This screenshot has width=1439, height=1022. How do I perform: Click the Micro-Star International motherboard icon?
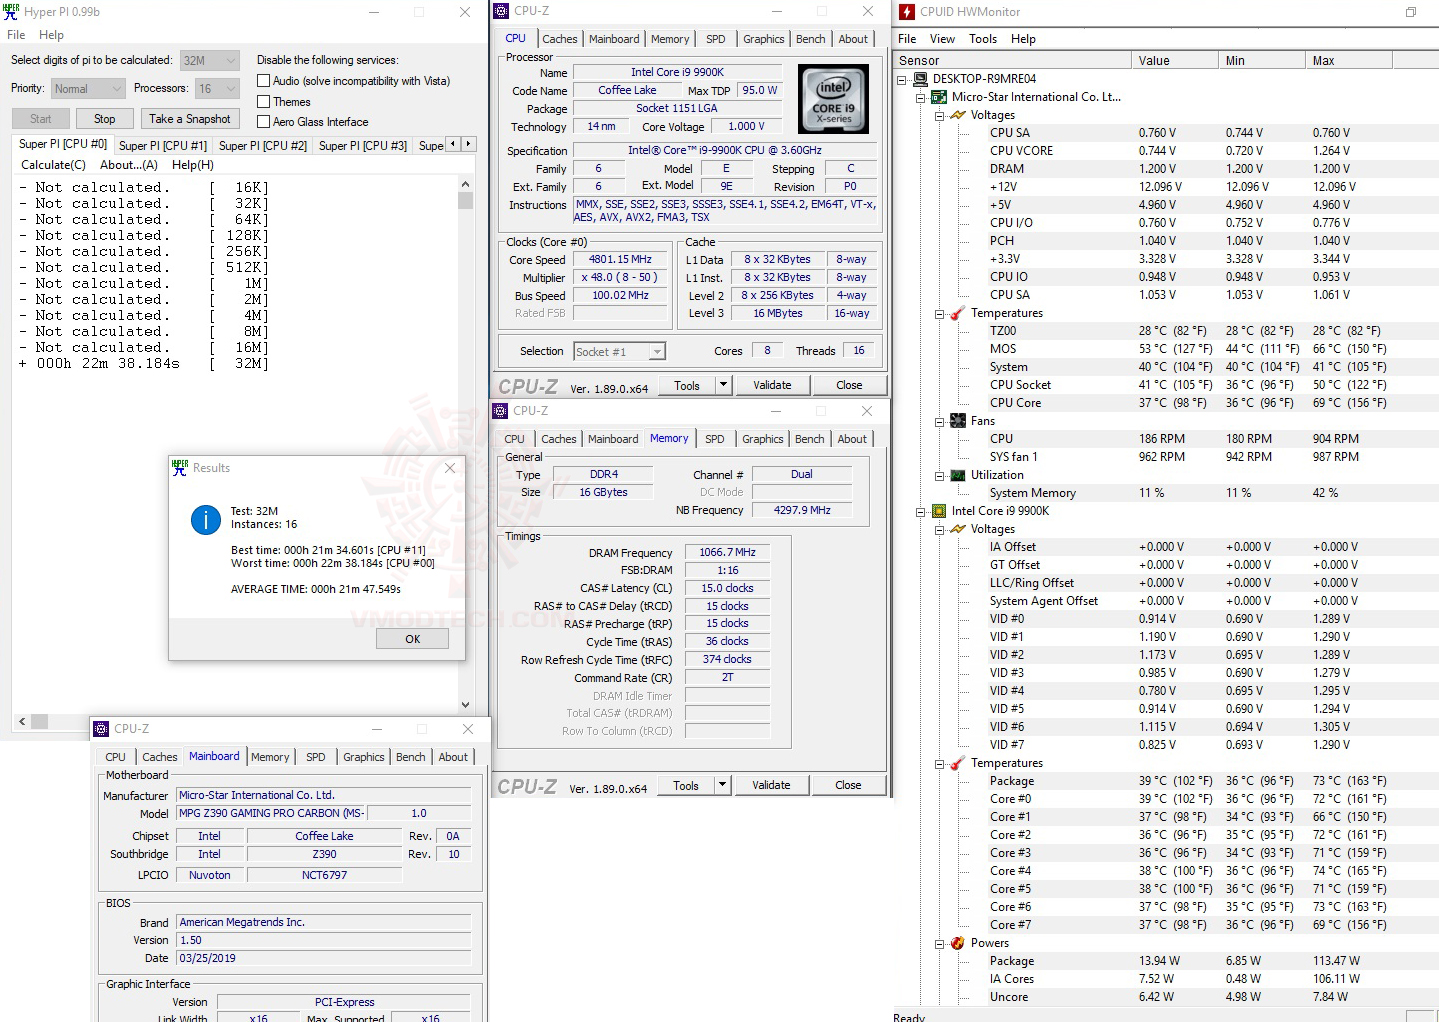pyautogui.click(x=939, y=97)
